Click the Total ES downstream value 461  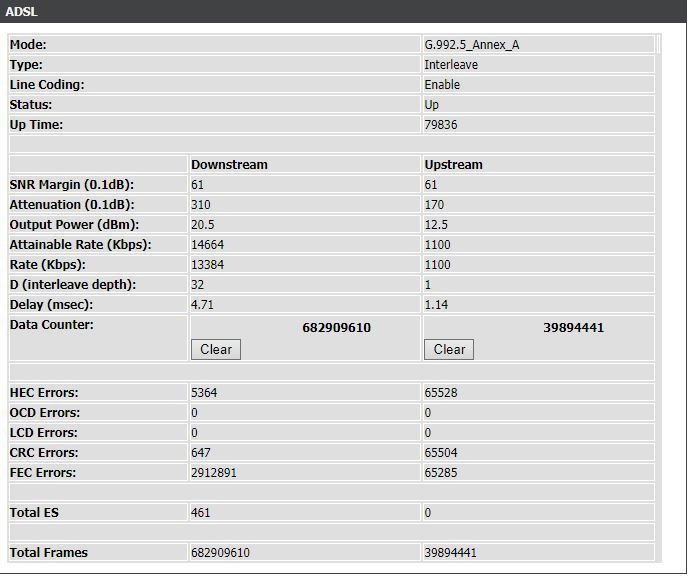pyautogui.click(x=201, y=513)
